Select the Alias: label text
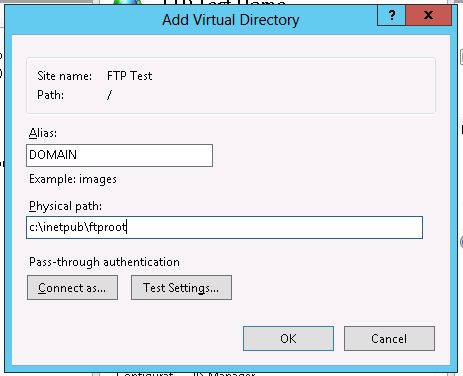Screen dimensions: 463x376 [43, 133]
